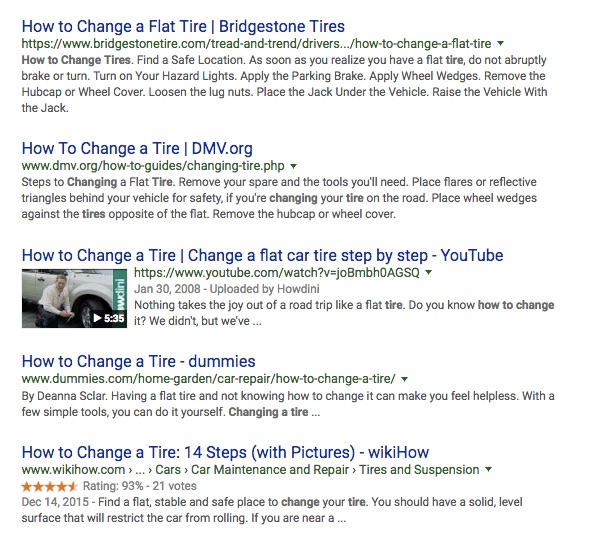Viewport: 610px width, 541px height.
Task: Click the Cars breadcrumb in wikiHow result
Action: 168,470
